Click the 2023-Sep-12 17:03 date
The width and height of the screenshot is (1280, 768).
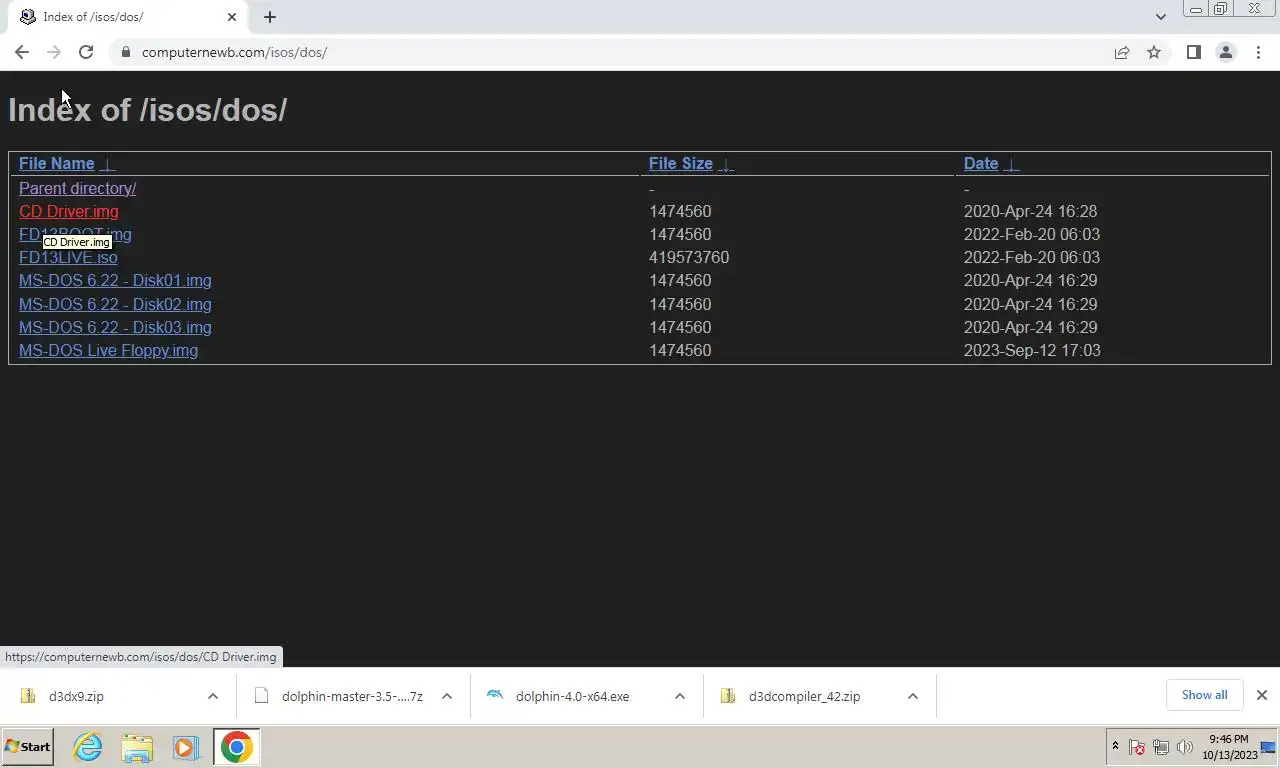(x=1032, y=350)
